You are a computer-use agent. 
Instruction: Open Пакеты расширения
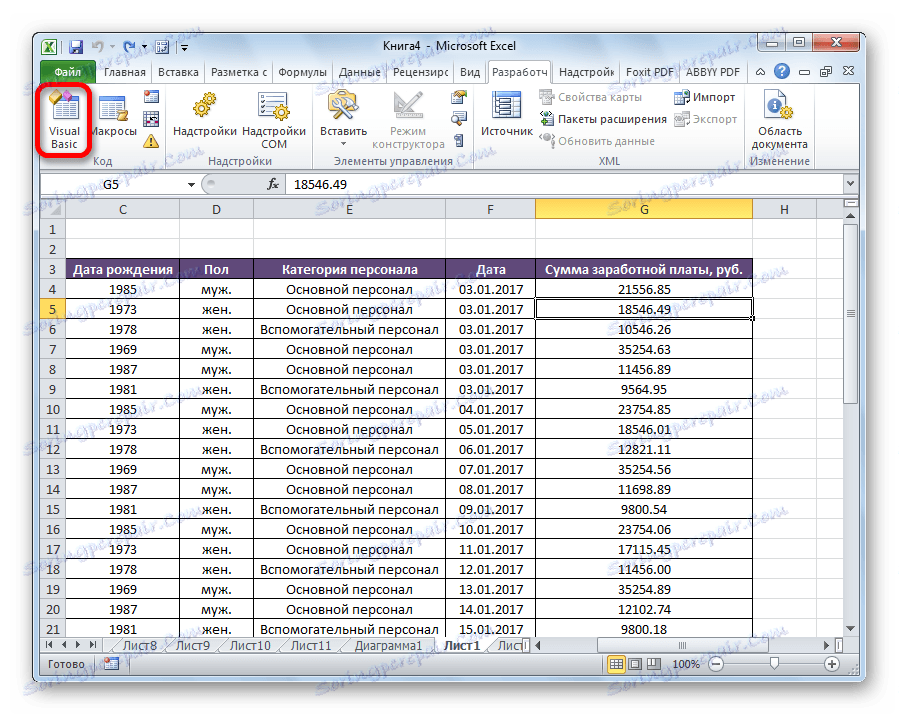(x=603, y=119)
